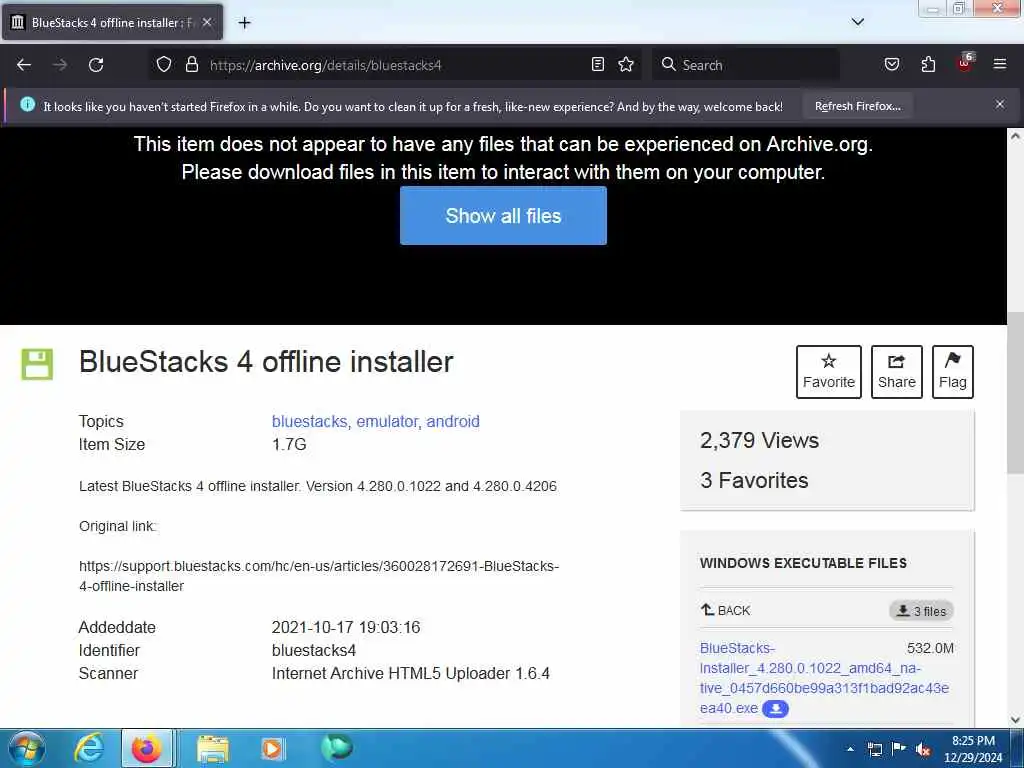
Task: Click the Share button
Action: [x=897, y=372]
